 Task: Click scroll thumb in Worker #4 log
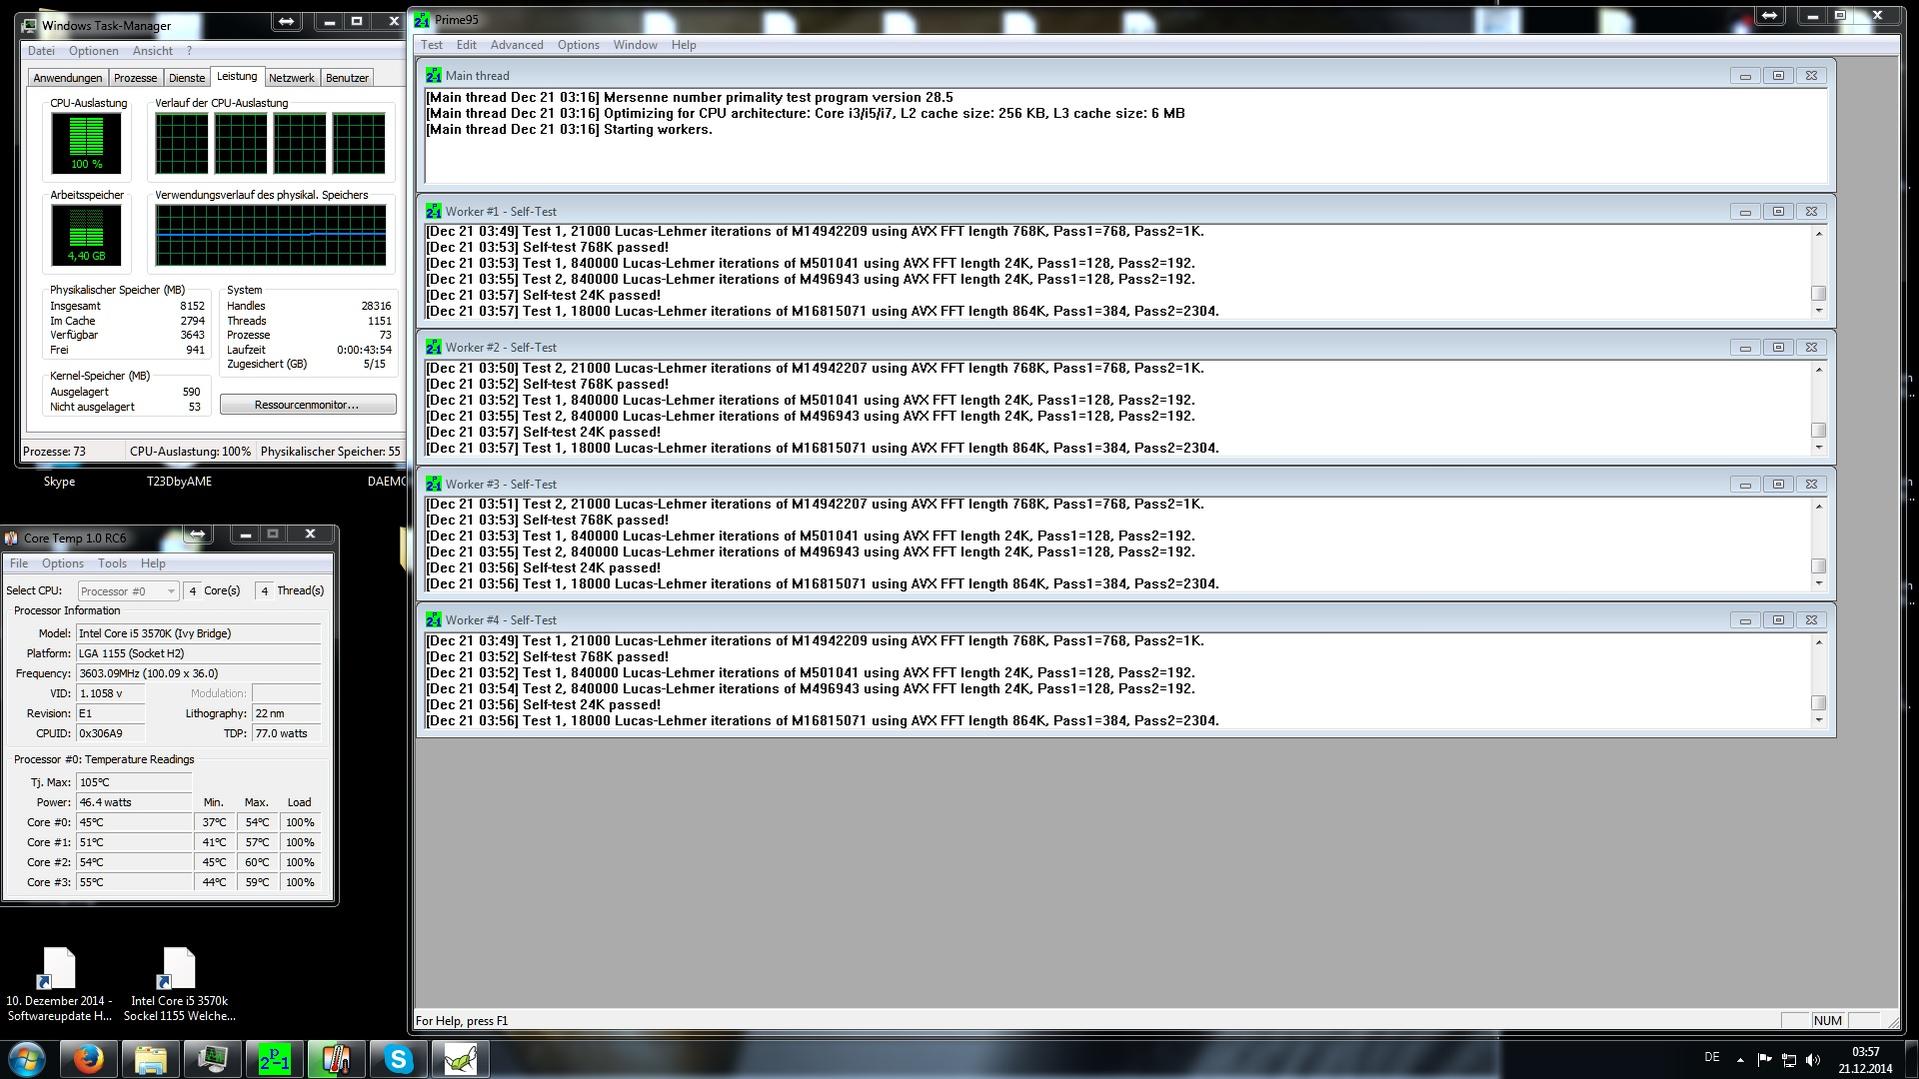coord(1818,703)
